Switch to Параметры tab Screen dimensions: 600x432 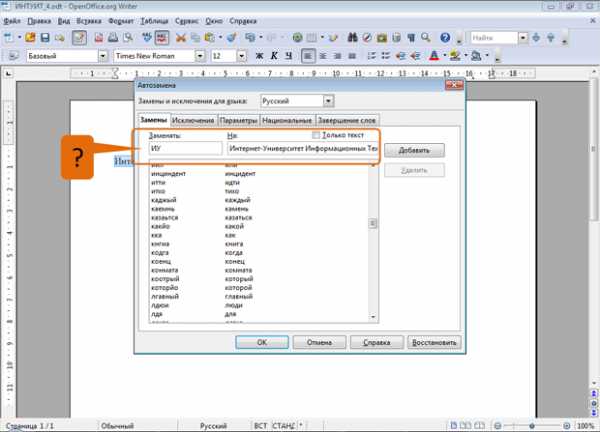point(238,120)
